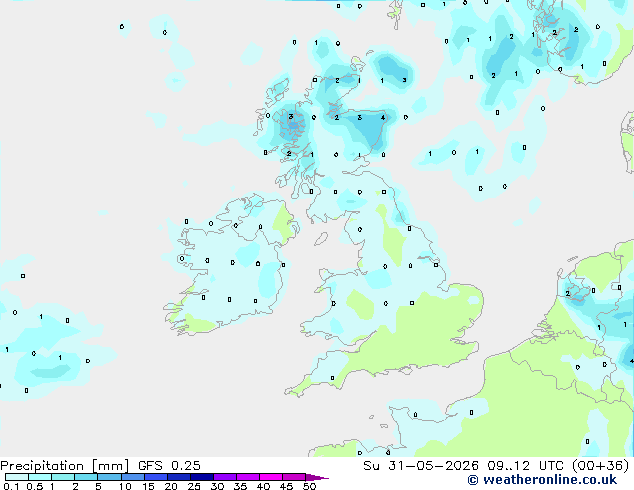Pick the 5–10 mm legend color box
The height and width of the screenshot is (490, 634).
click(x=109, y=477)
